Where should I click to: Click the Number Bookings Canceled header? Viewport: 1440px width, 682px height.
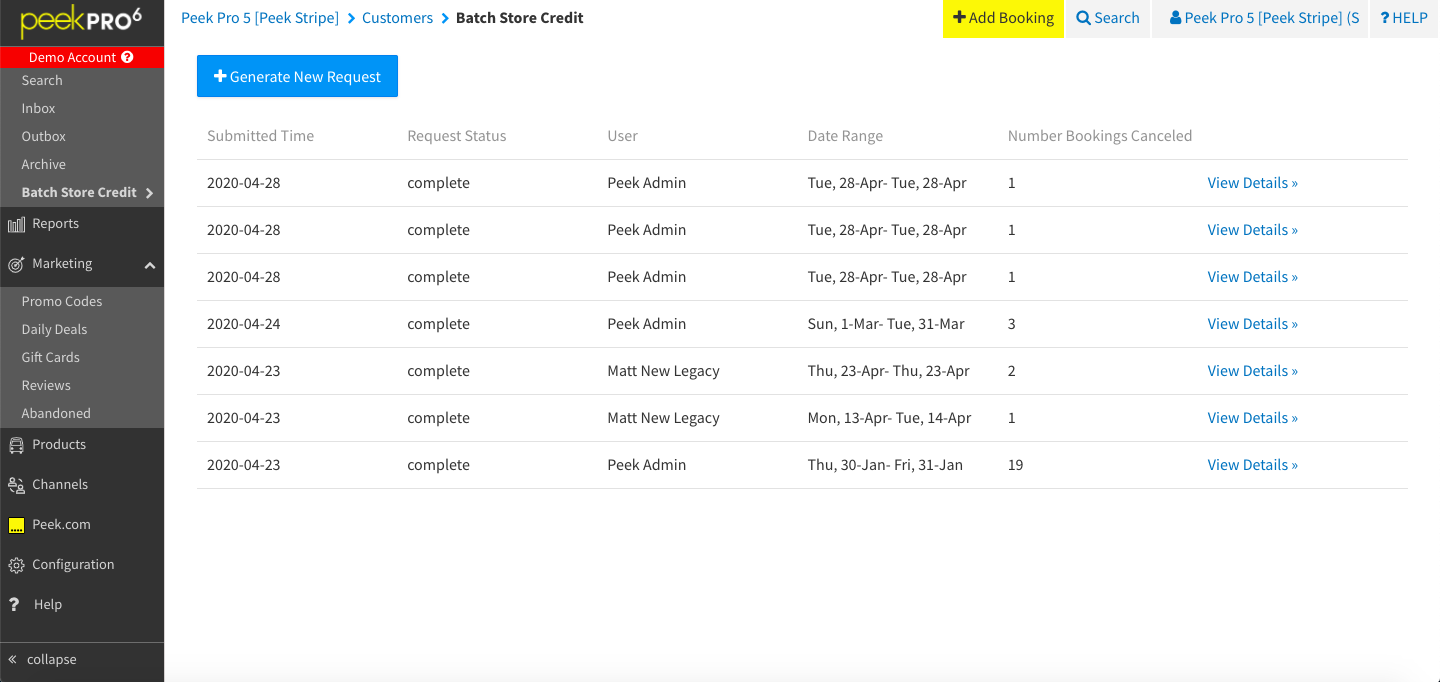click(x=1100, y=136)
